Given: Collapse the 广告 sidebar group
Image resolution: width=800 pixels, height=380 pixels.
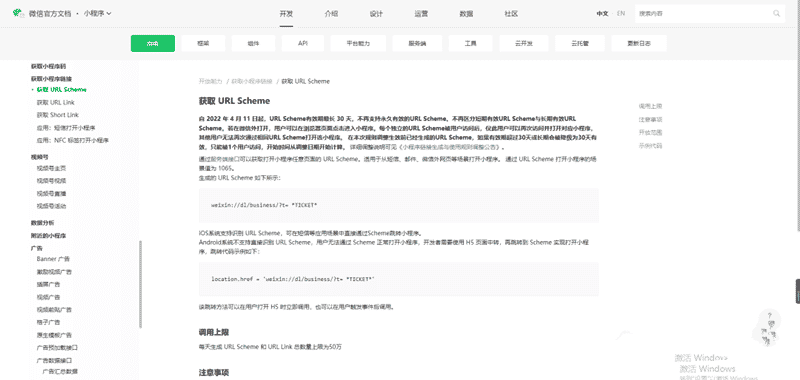Looking at the screenshot, I should click(x=36, y=248).
